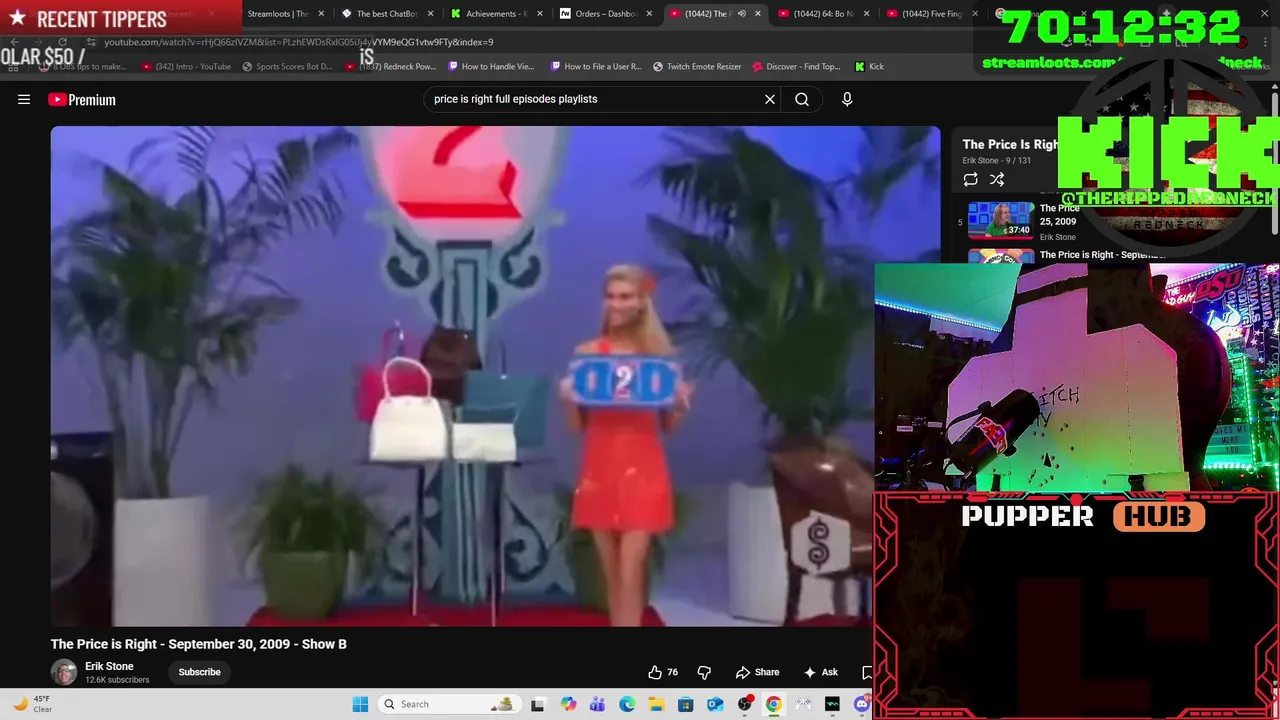Open File Explorer from the taskbar
Viewport: 1280px width, 720px height.
[x=656, y=704]
